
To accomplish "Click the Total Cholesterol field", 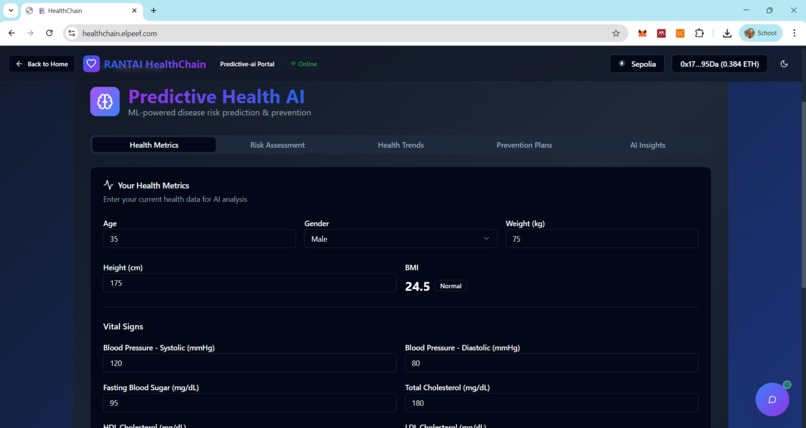I will [552, 403].
